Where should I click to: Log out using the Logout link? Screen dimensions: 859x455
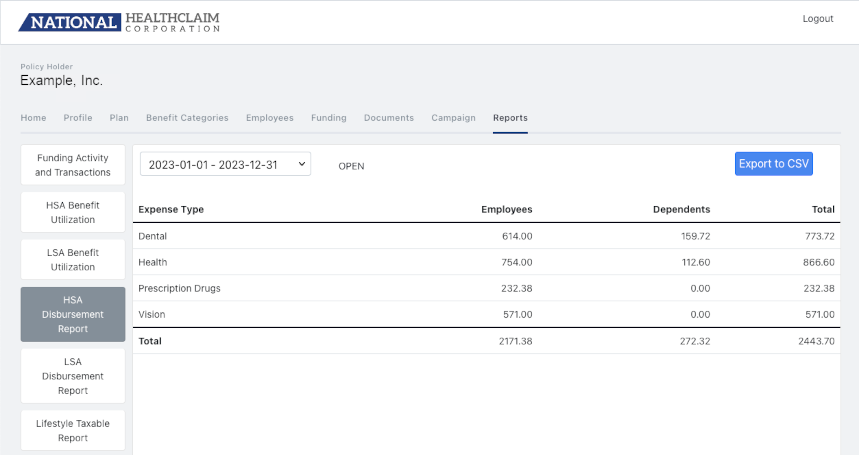(817, 19)
